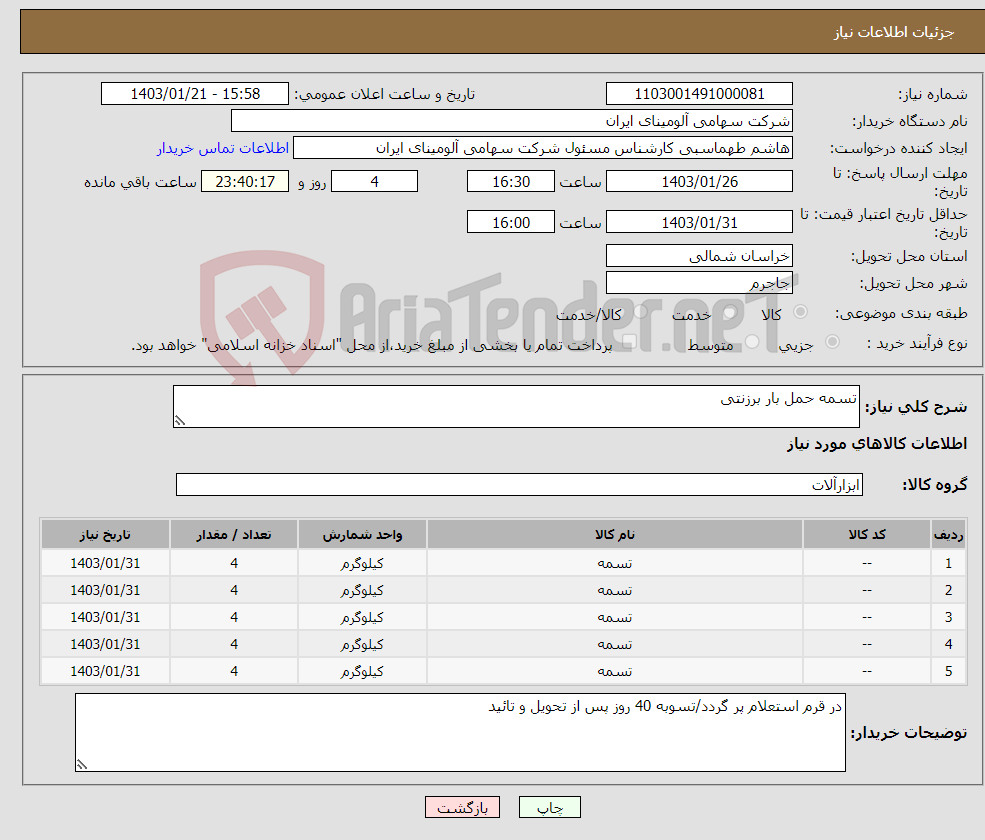985x840 pixels.
Task: Click the response deadline time 16:30
Action: pos(511,182)
